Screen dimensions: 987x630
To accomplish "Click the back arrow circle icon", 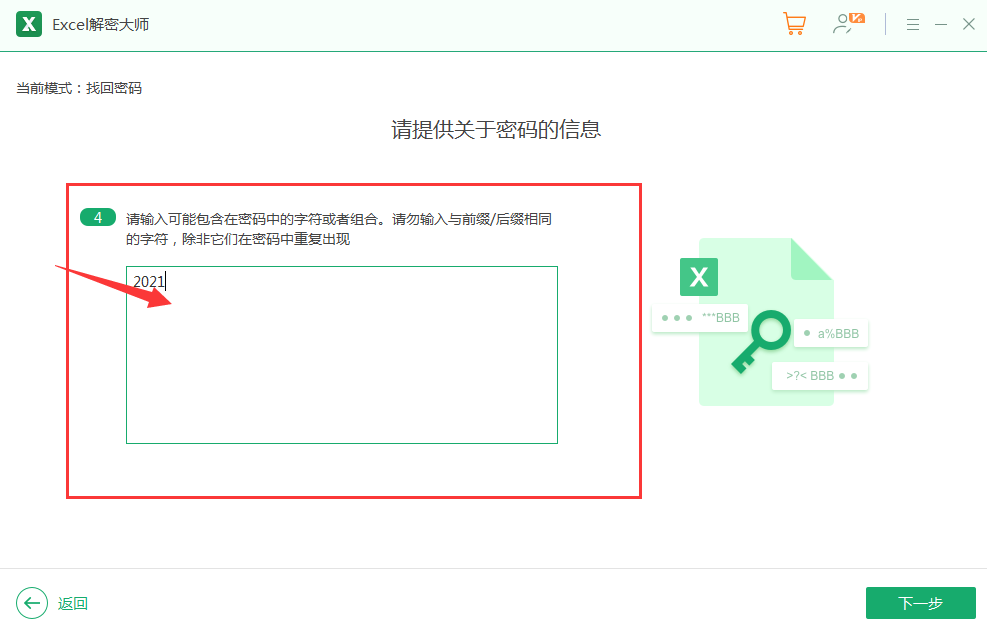I will 32,603.
